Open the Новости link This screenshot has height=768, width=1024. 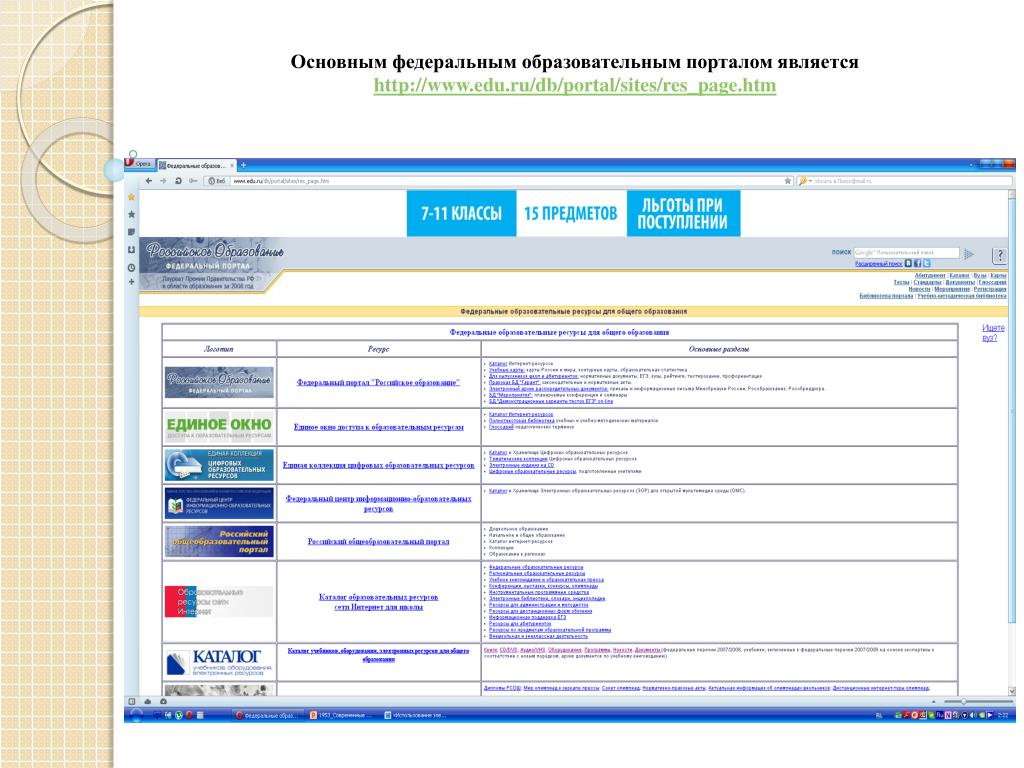[919, 289]
